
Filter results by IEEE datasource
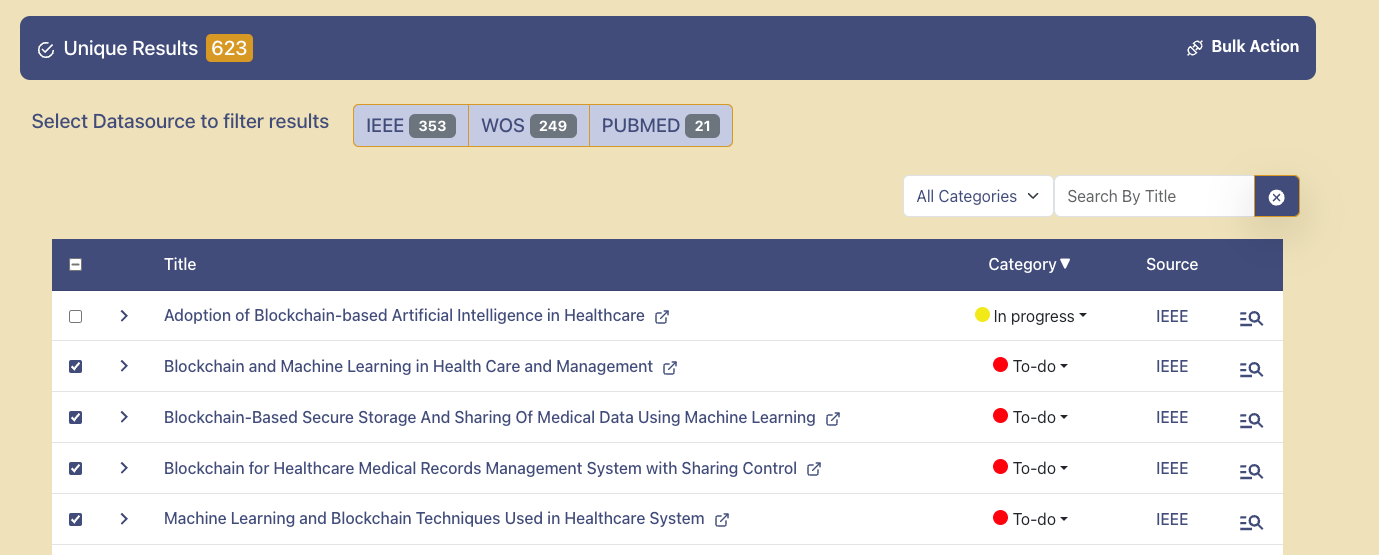(411, 126)
